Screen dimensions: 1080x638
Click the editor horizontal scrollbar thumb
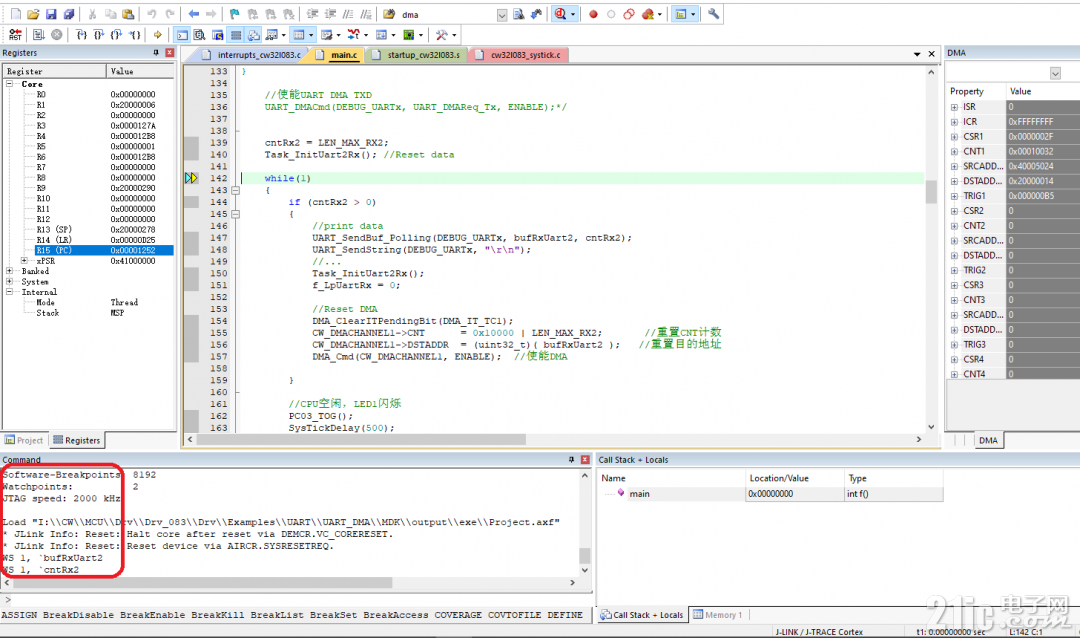(361, 440)
